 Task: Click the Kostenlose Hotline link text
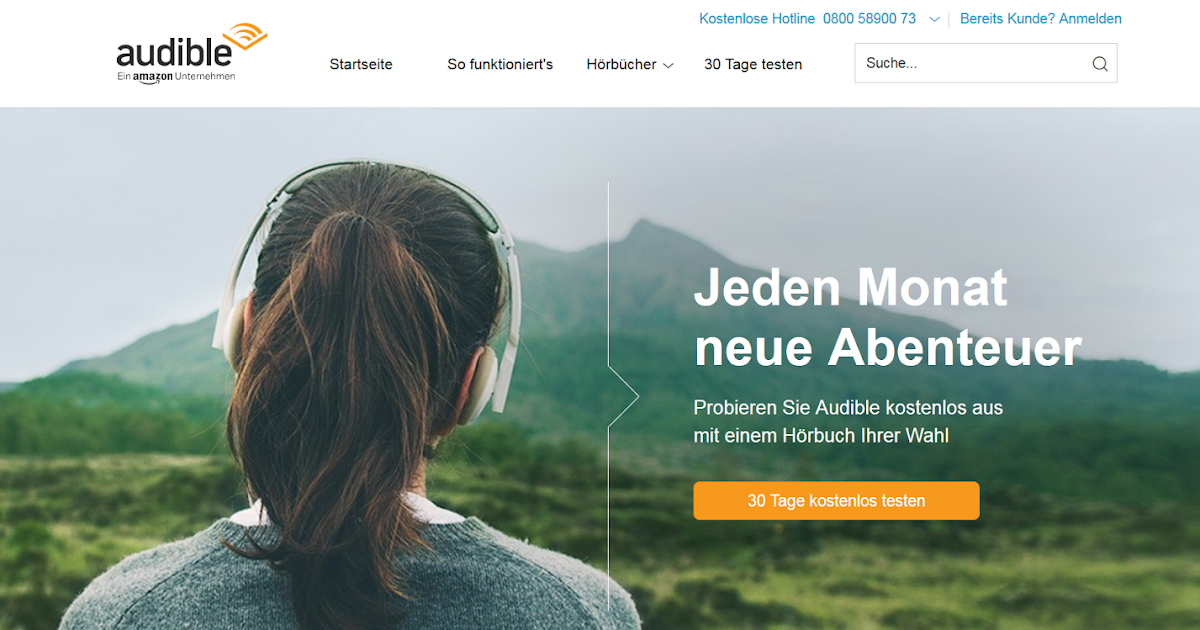click(x=757, y=18)
